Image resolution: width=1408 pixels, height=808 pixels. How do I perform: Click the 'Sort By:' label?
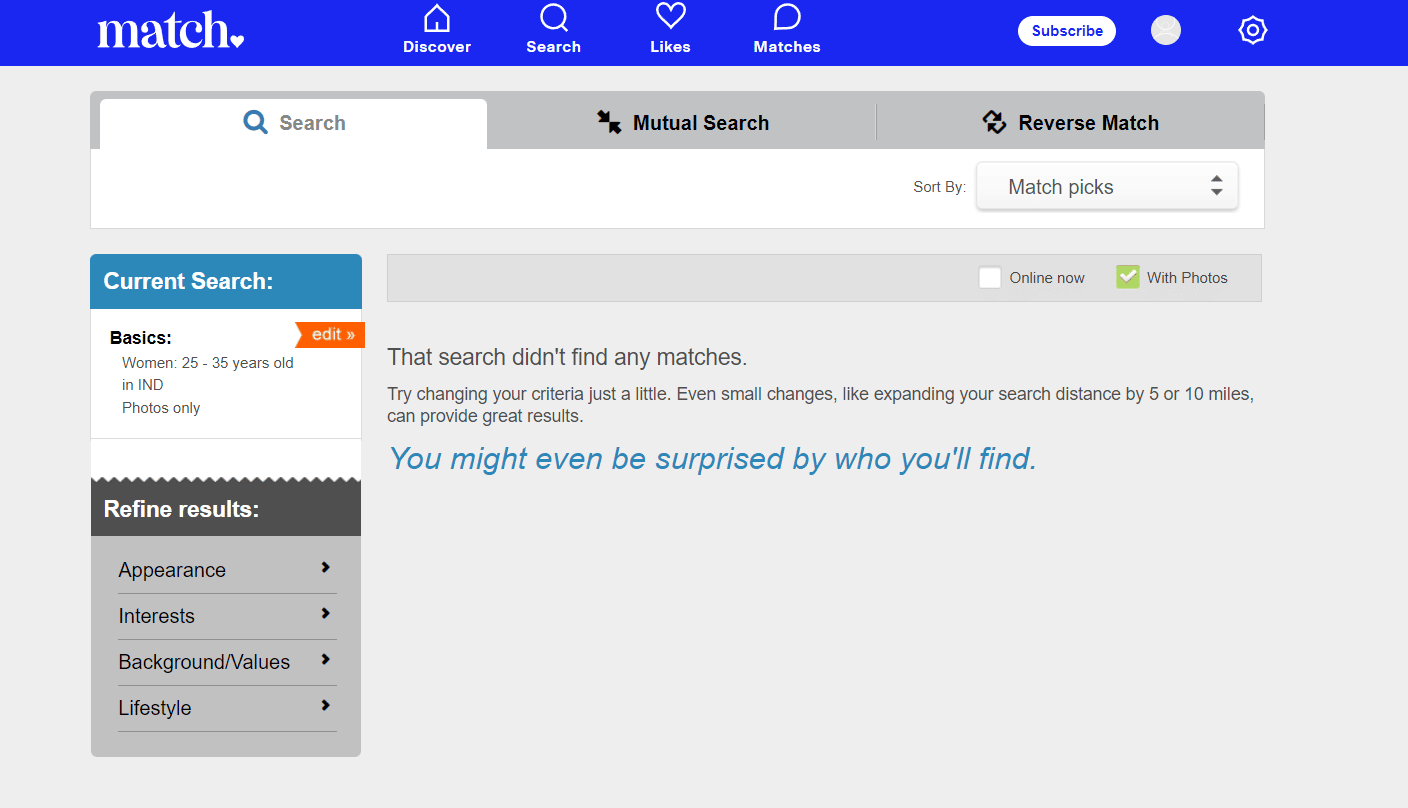click(940, 187)
